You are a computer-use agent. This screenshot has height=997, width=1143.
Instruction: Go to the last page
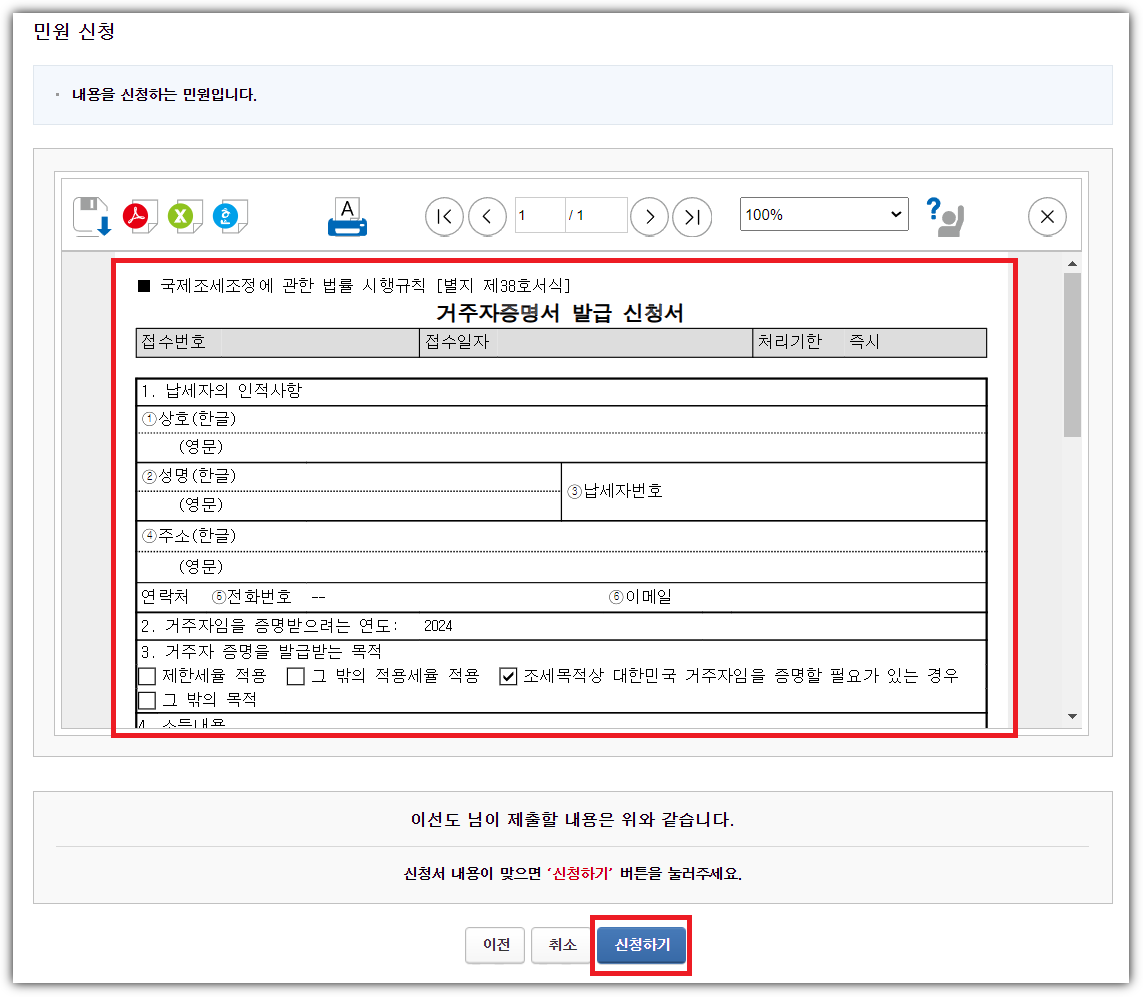pos(693,216)
